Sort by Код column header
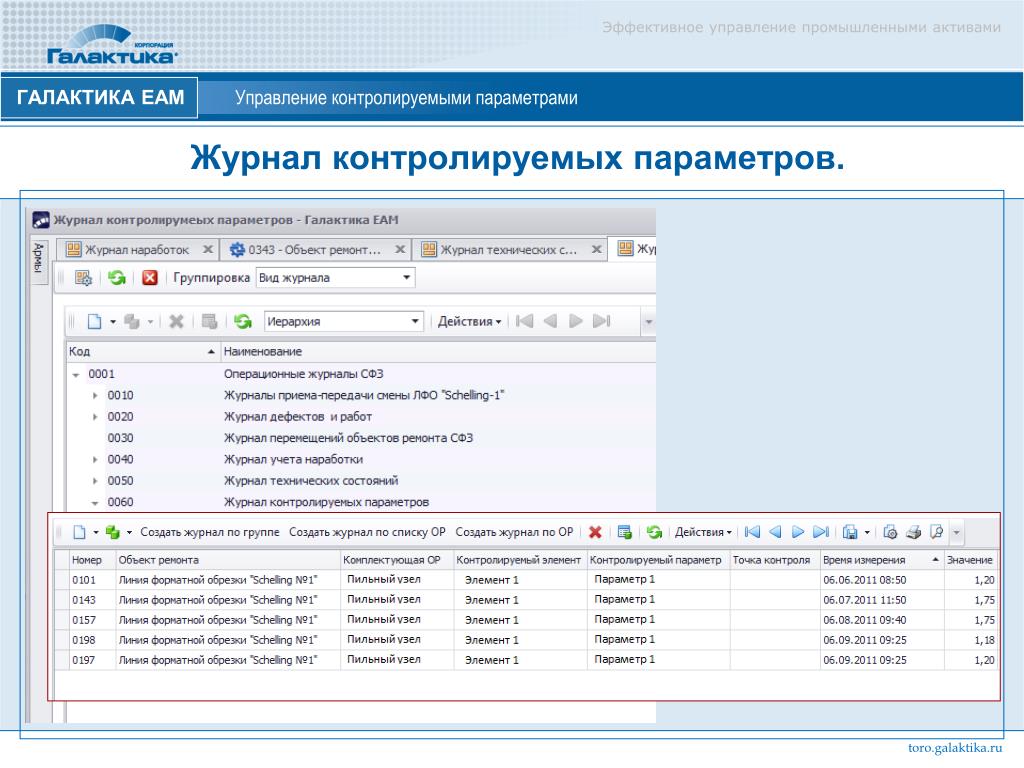Viewport: 1024px width, 768px height. (x=142, y=351)
